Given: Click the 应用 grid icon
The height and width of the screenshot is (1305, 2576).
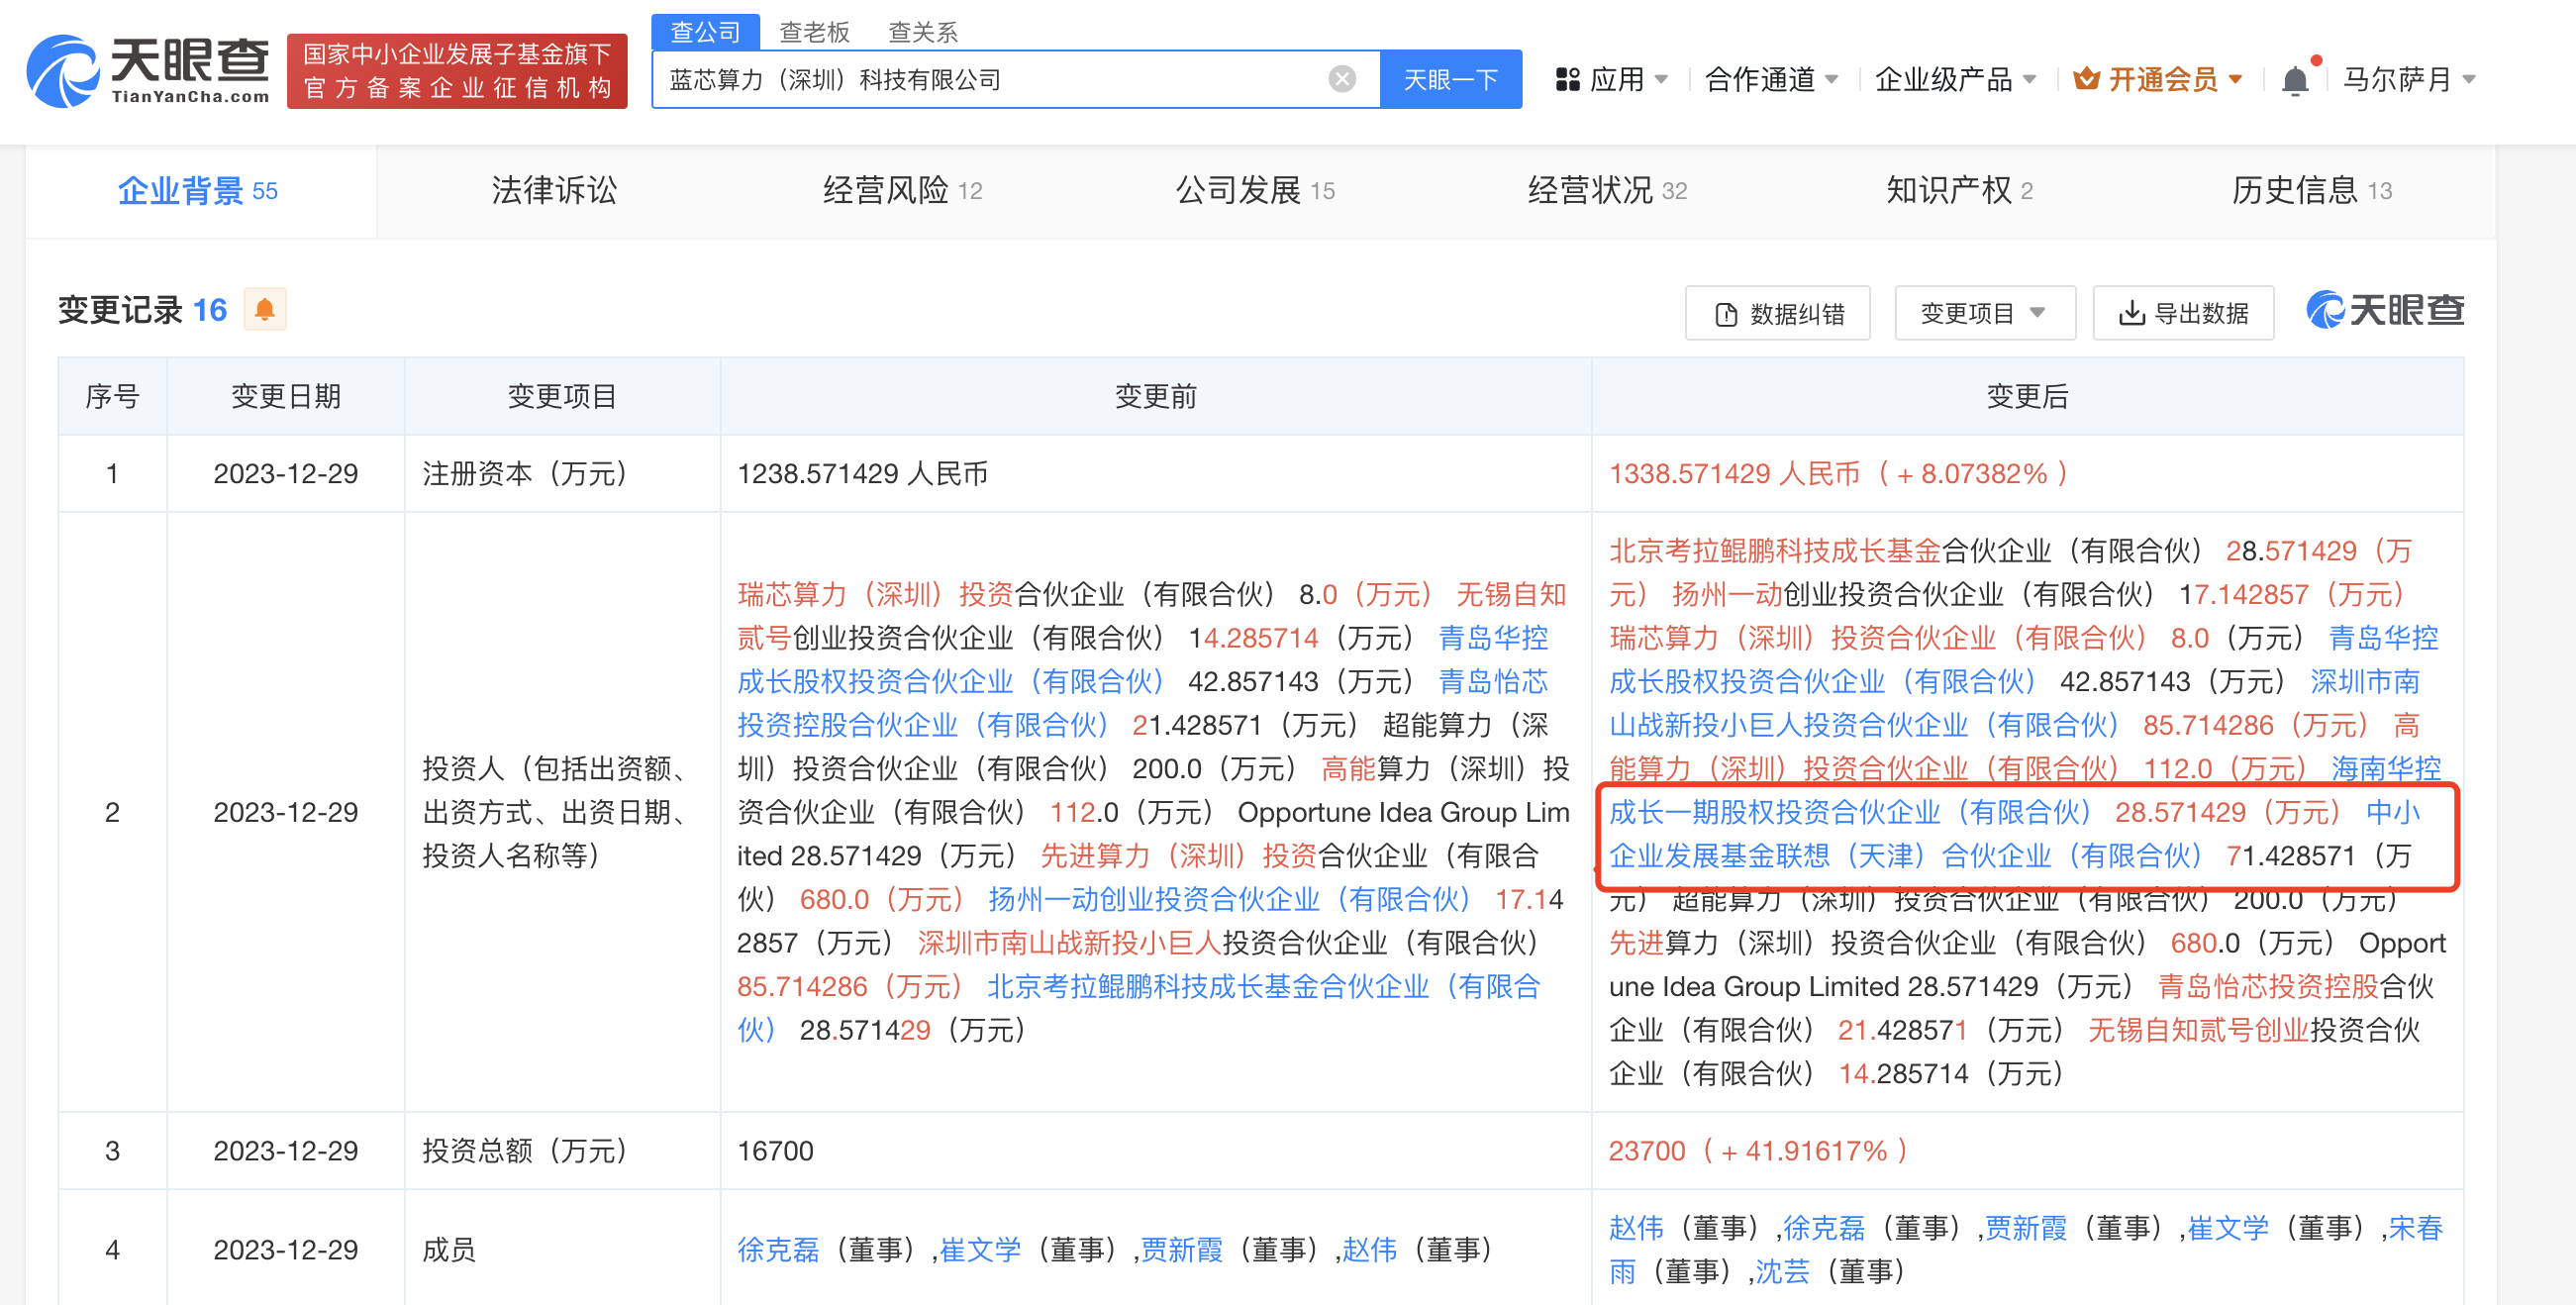Looking at the screenshot, I should click(1567, 79).
